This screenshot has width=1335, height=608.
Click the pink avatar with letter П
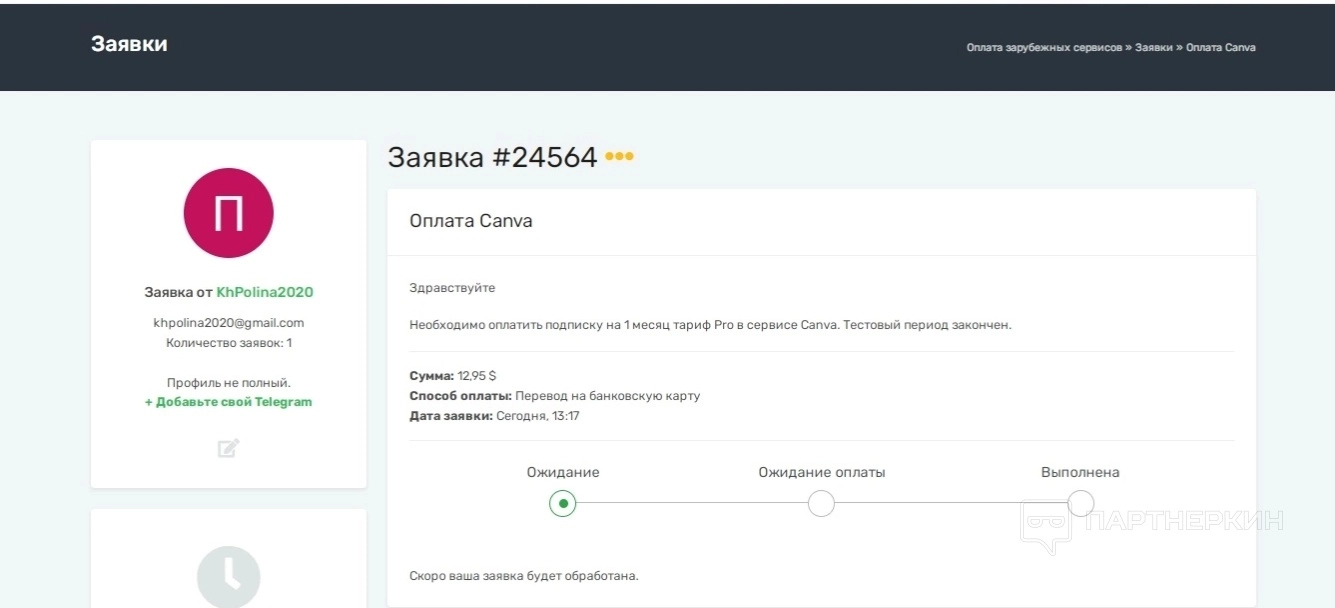tap(229, 213)
